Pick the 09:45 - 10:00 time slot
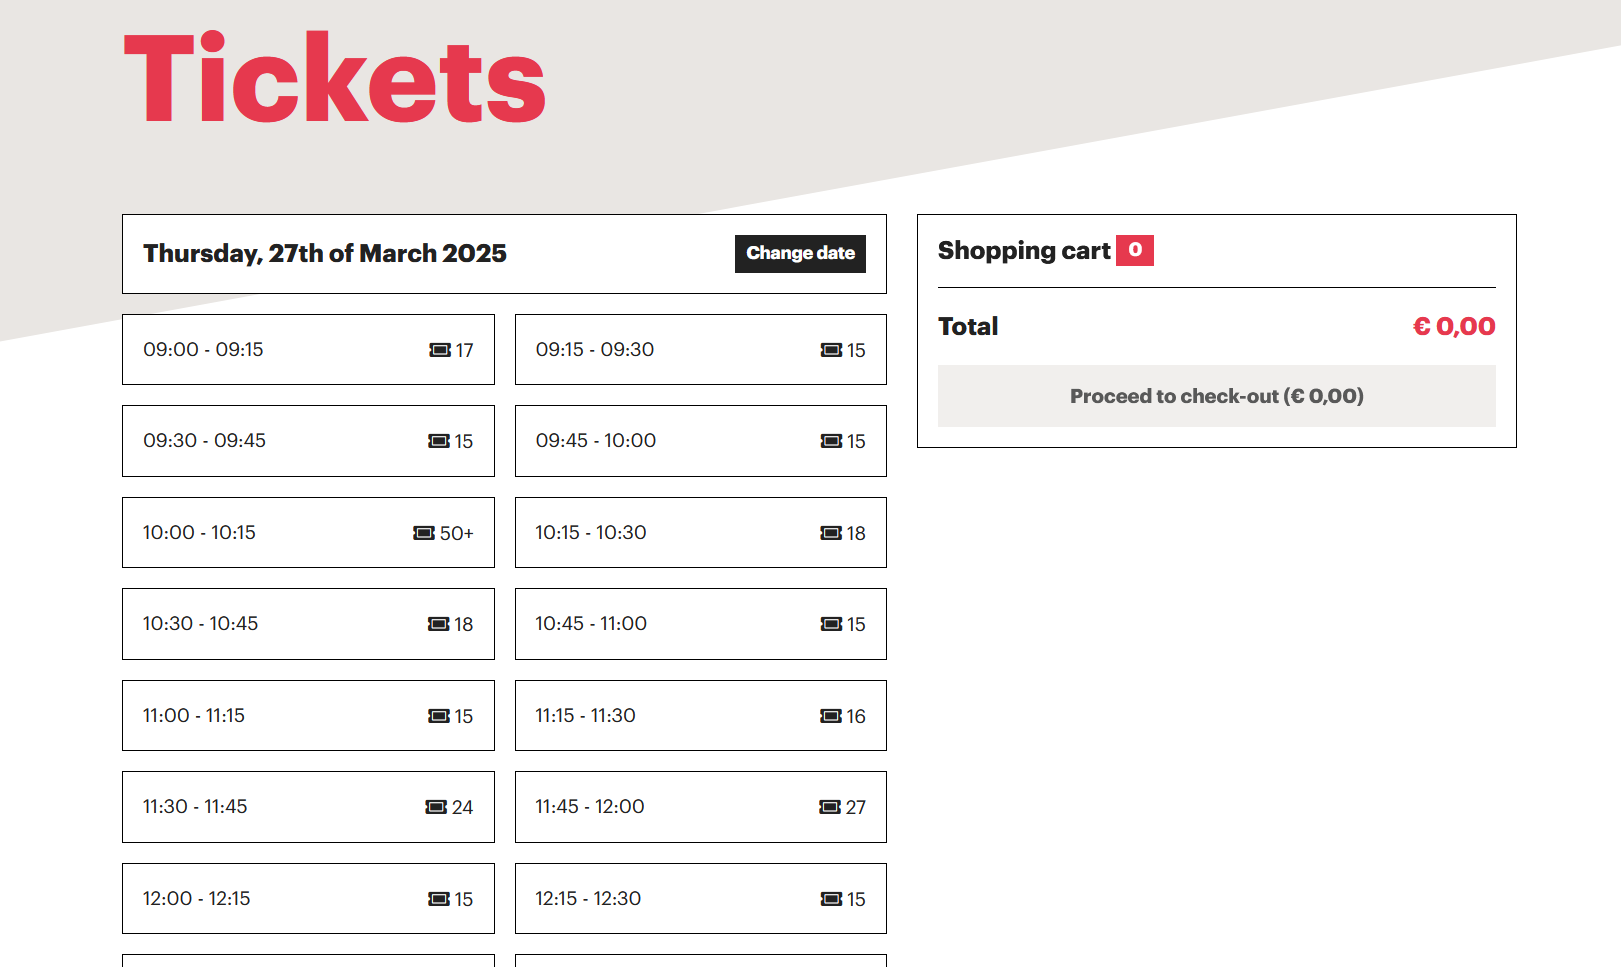The width and height of the screenshot is (1621, 967). tap(700, 441)
